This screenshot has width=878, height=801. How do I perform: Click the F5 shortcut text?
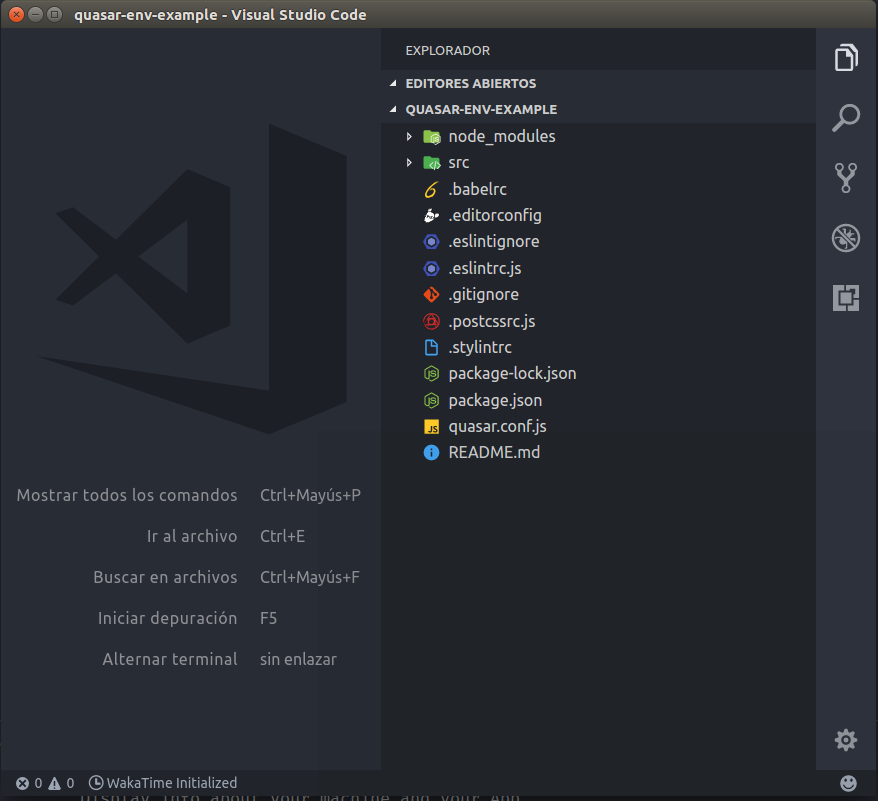(x=268, y=618)
